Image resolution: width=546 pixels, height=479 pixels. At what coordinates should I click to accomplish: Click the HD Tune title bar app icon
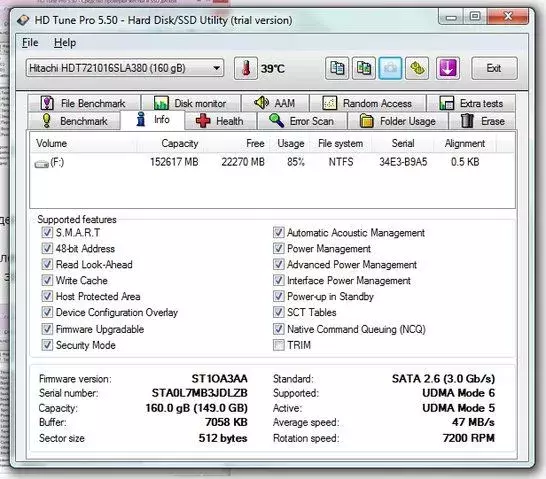(23, 20)
